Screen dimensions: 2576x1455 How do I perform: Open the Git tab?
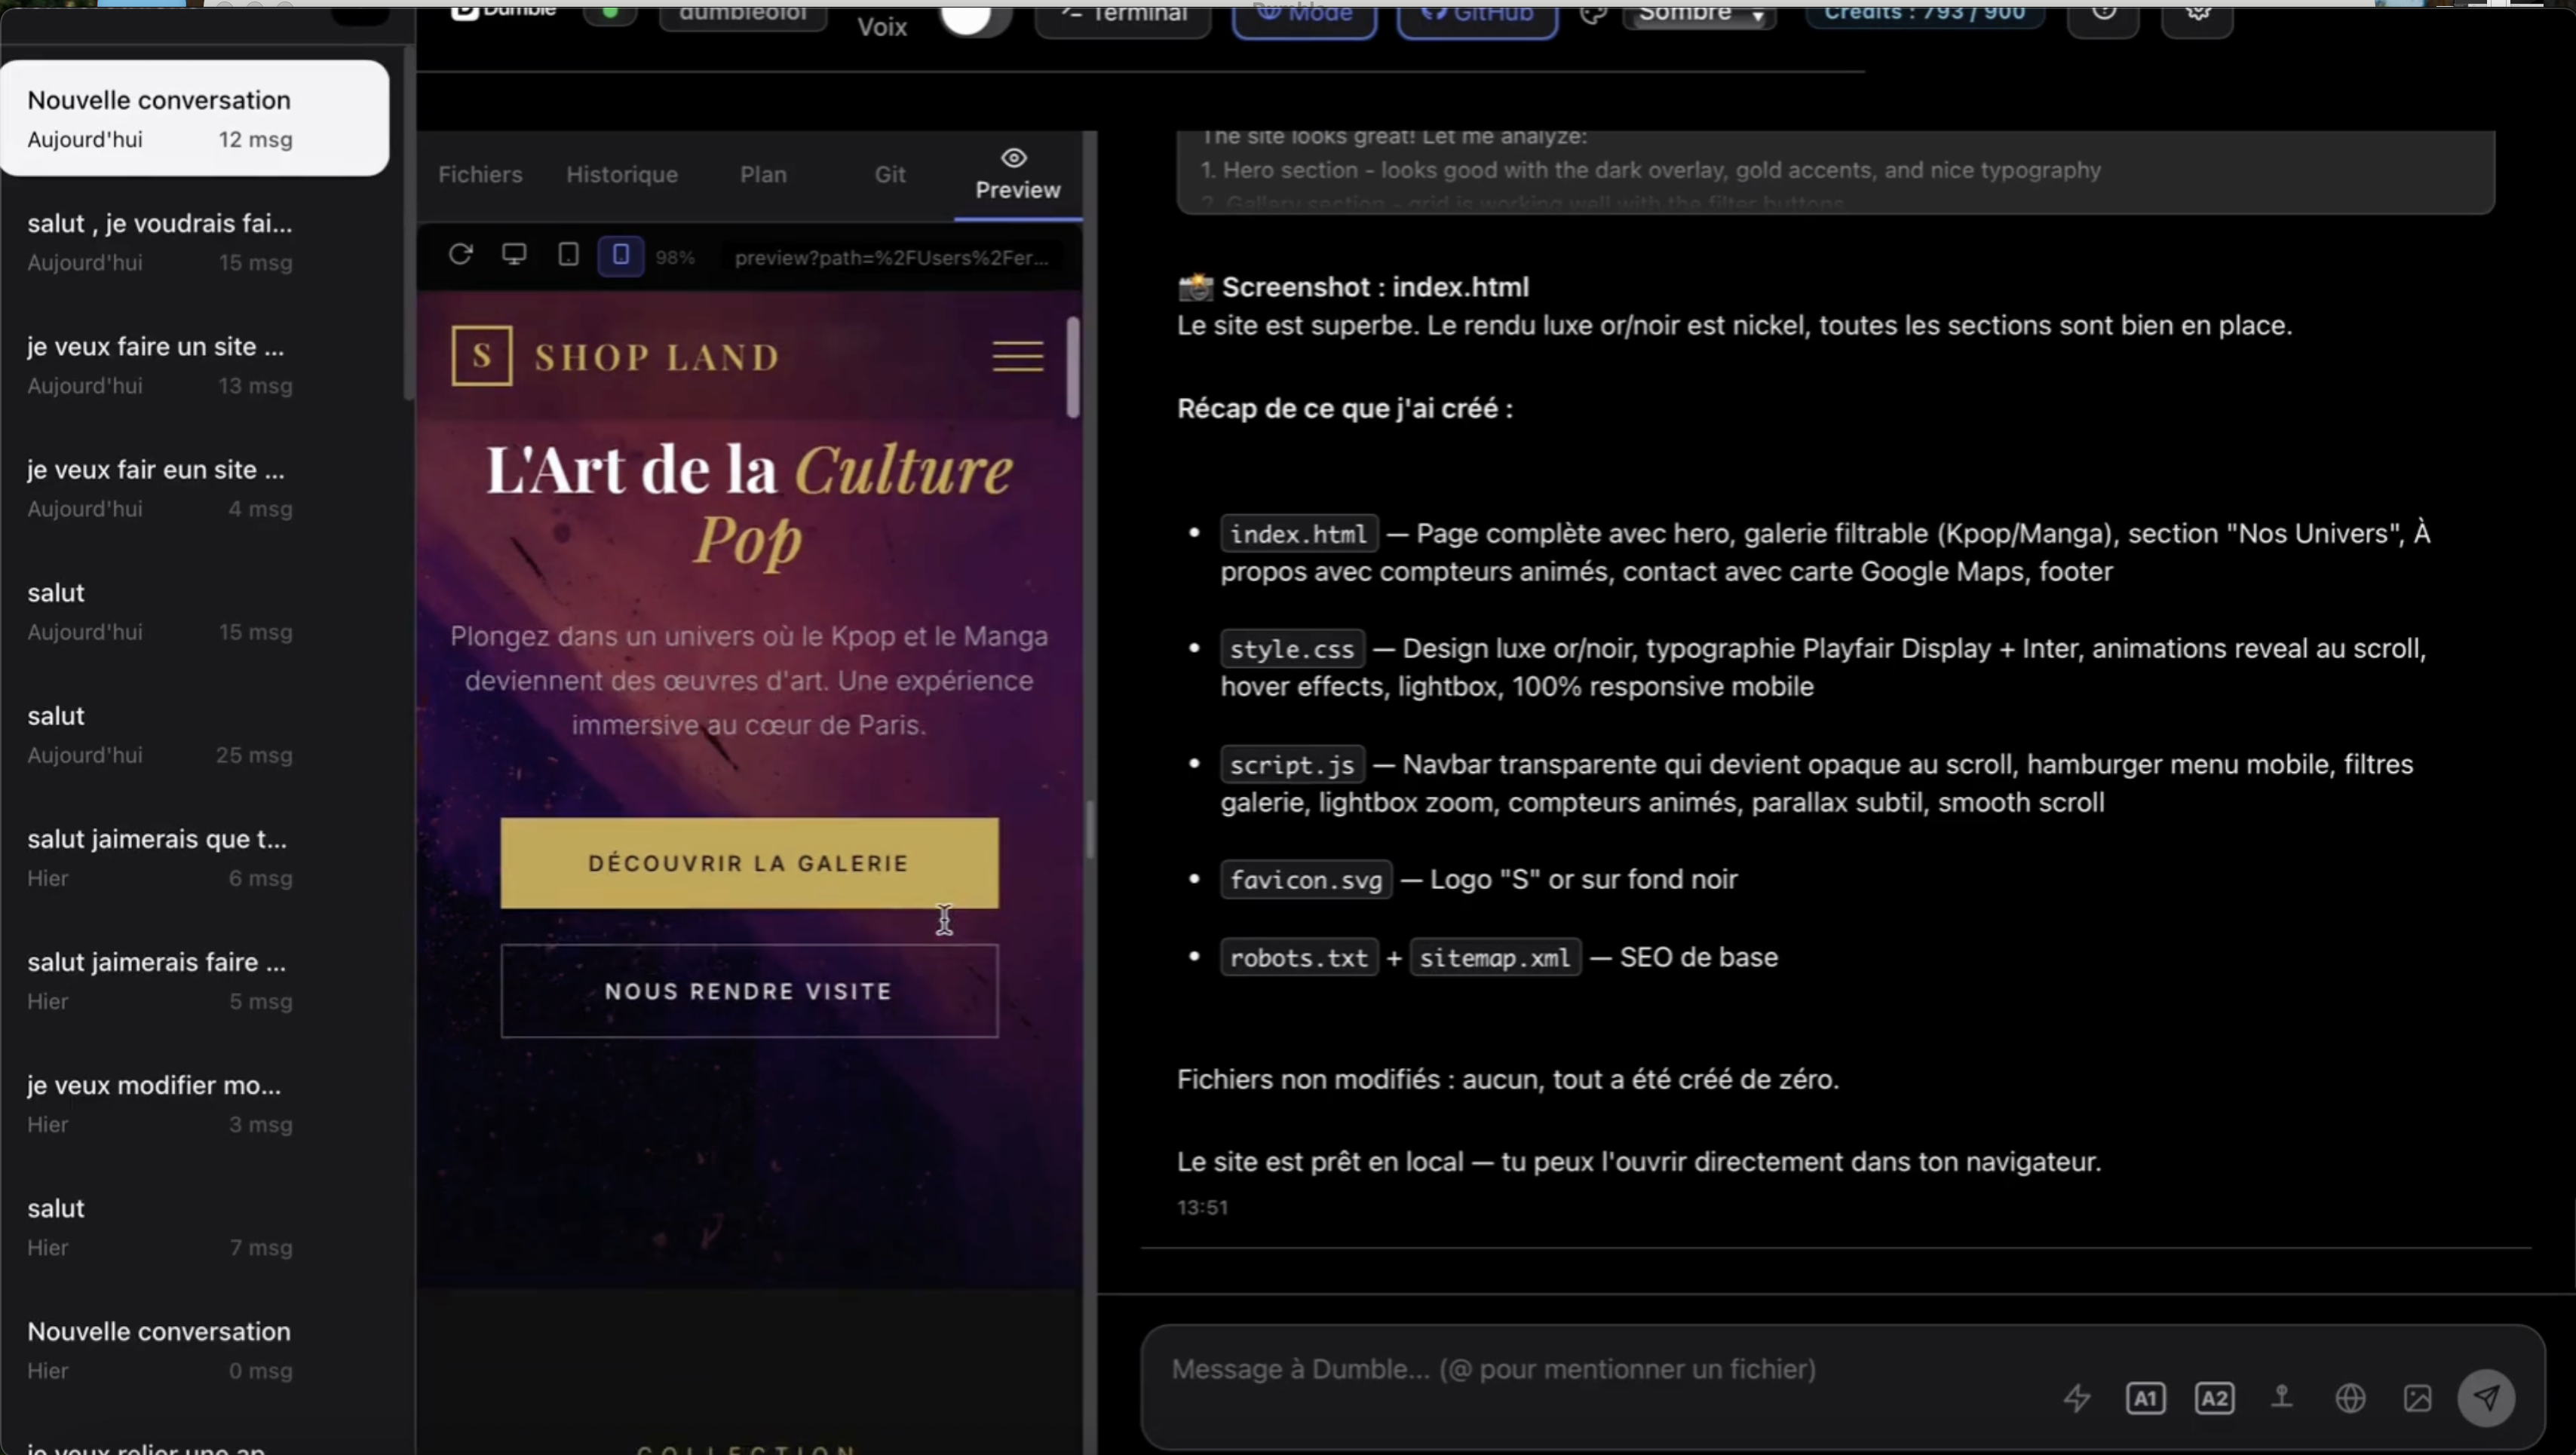[x=889, y=174]
